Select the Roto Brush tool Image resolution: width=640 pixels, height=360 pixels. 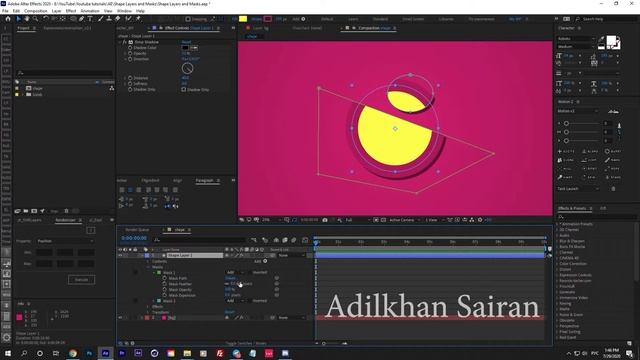[128, 19]
